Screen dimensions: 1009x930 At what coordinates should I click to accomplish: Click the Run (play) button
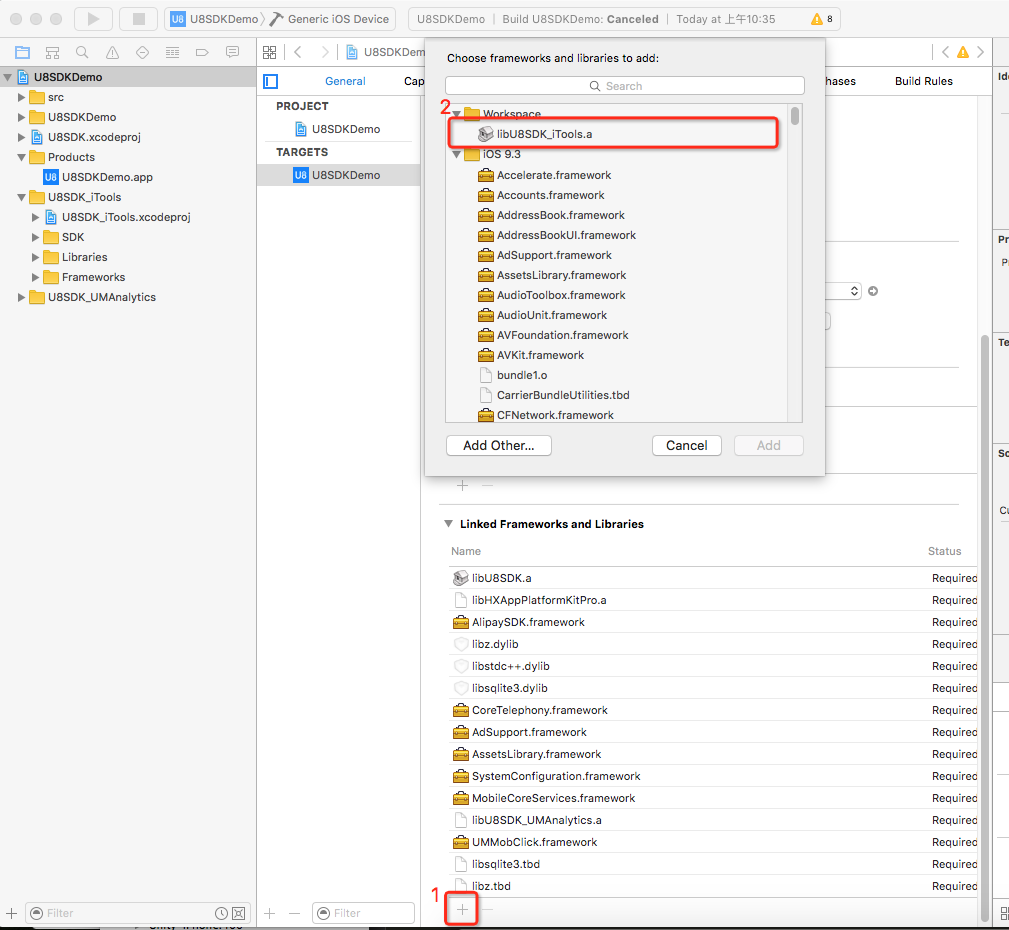click(x=93, y=19)
